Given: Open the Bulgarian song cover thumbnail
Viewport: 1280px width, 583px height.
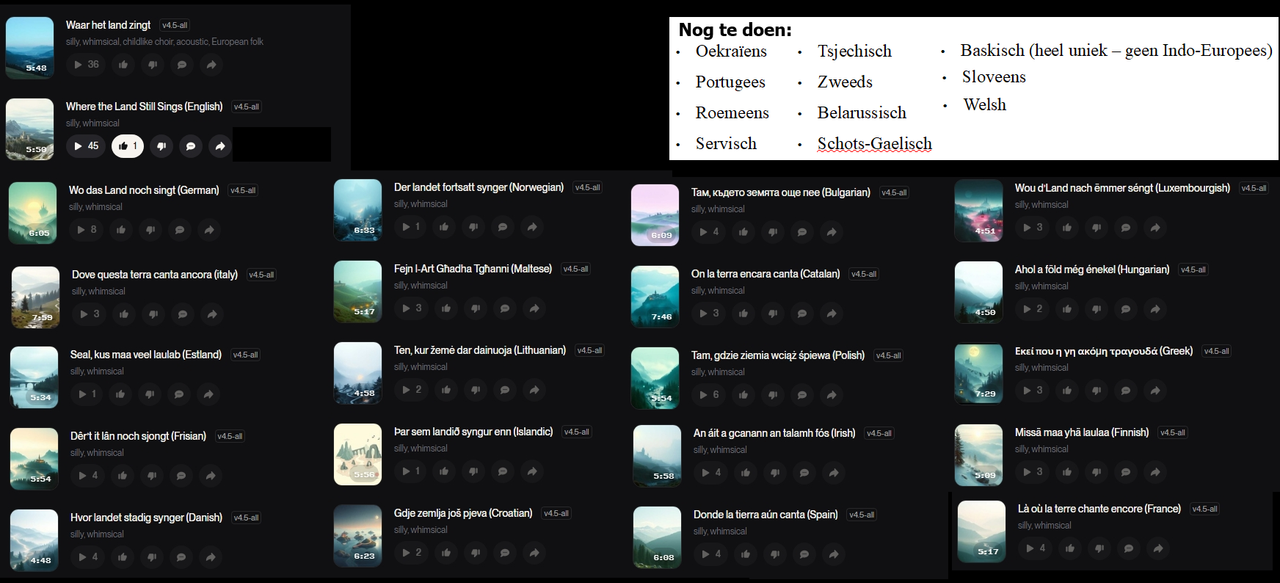Looking at the screenshot, I should coord(655,215).
